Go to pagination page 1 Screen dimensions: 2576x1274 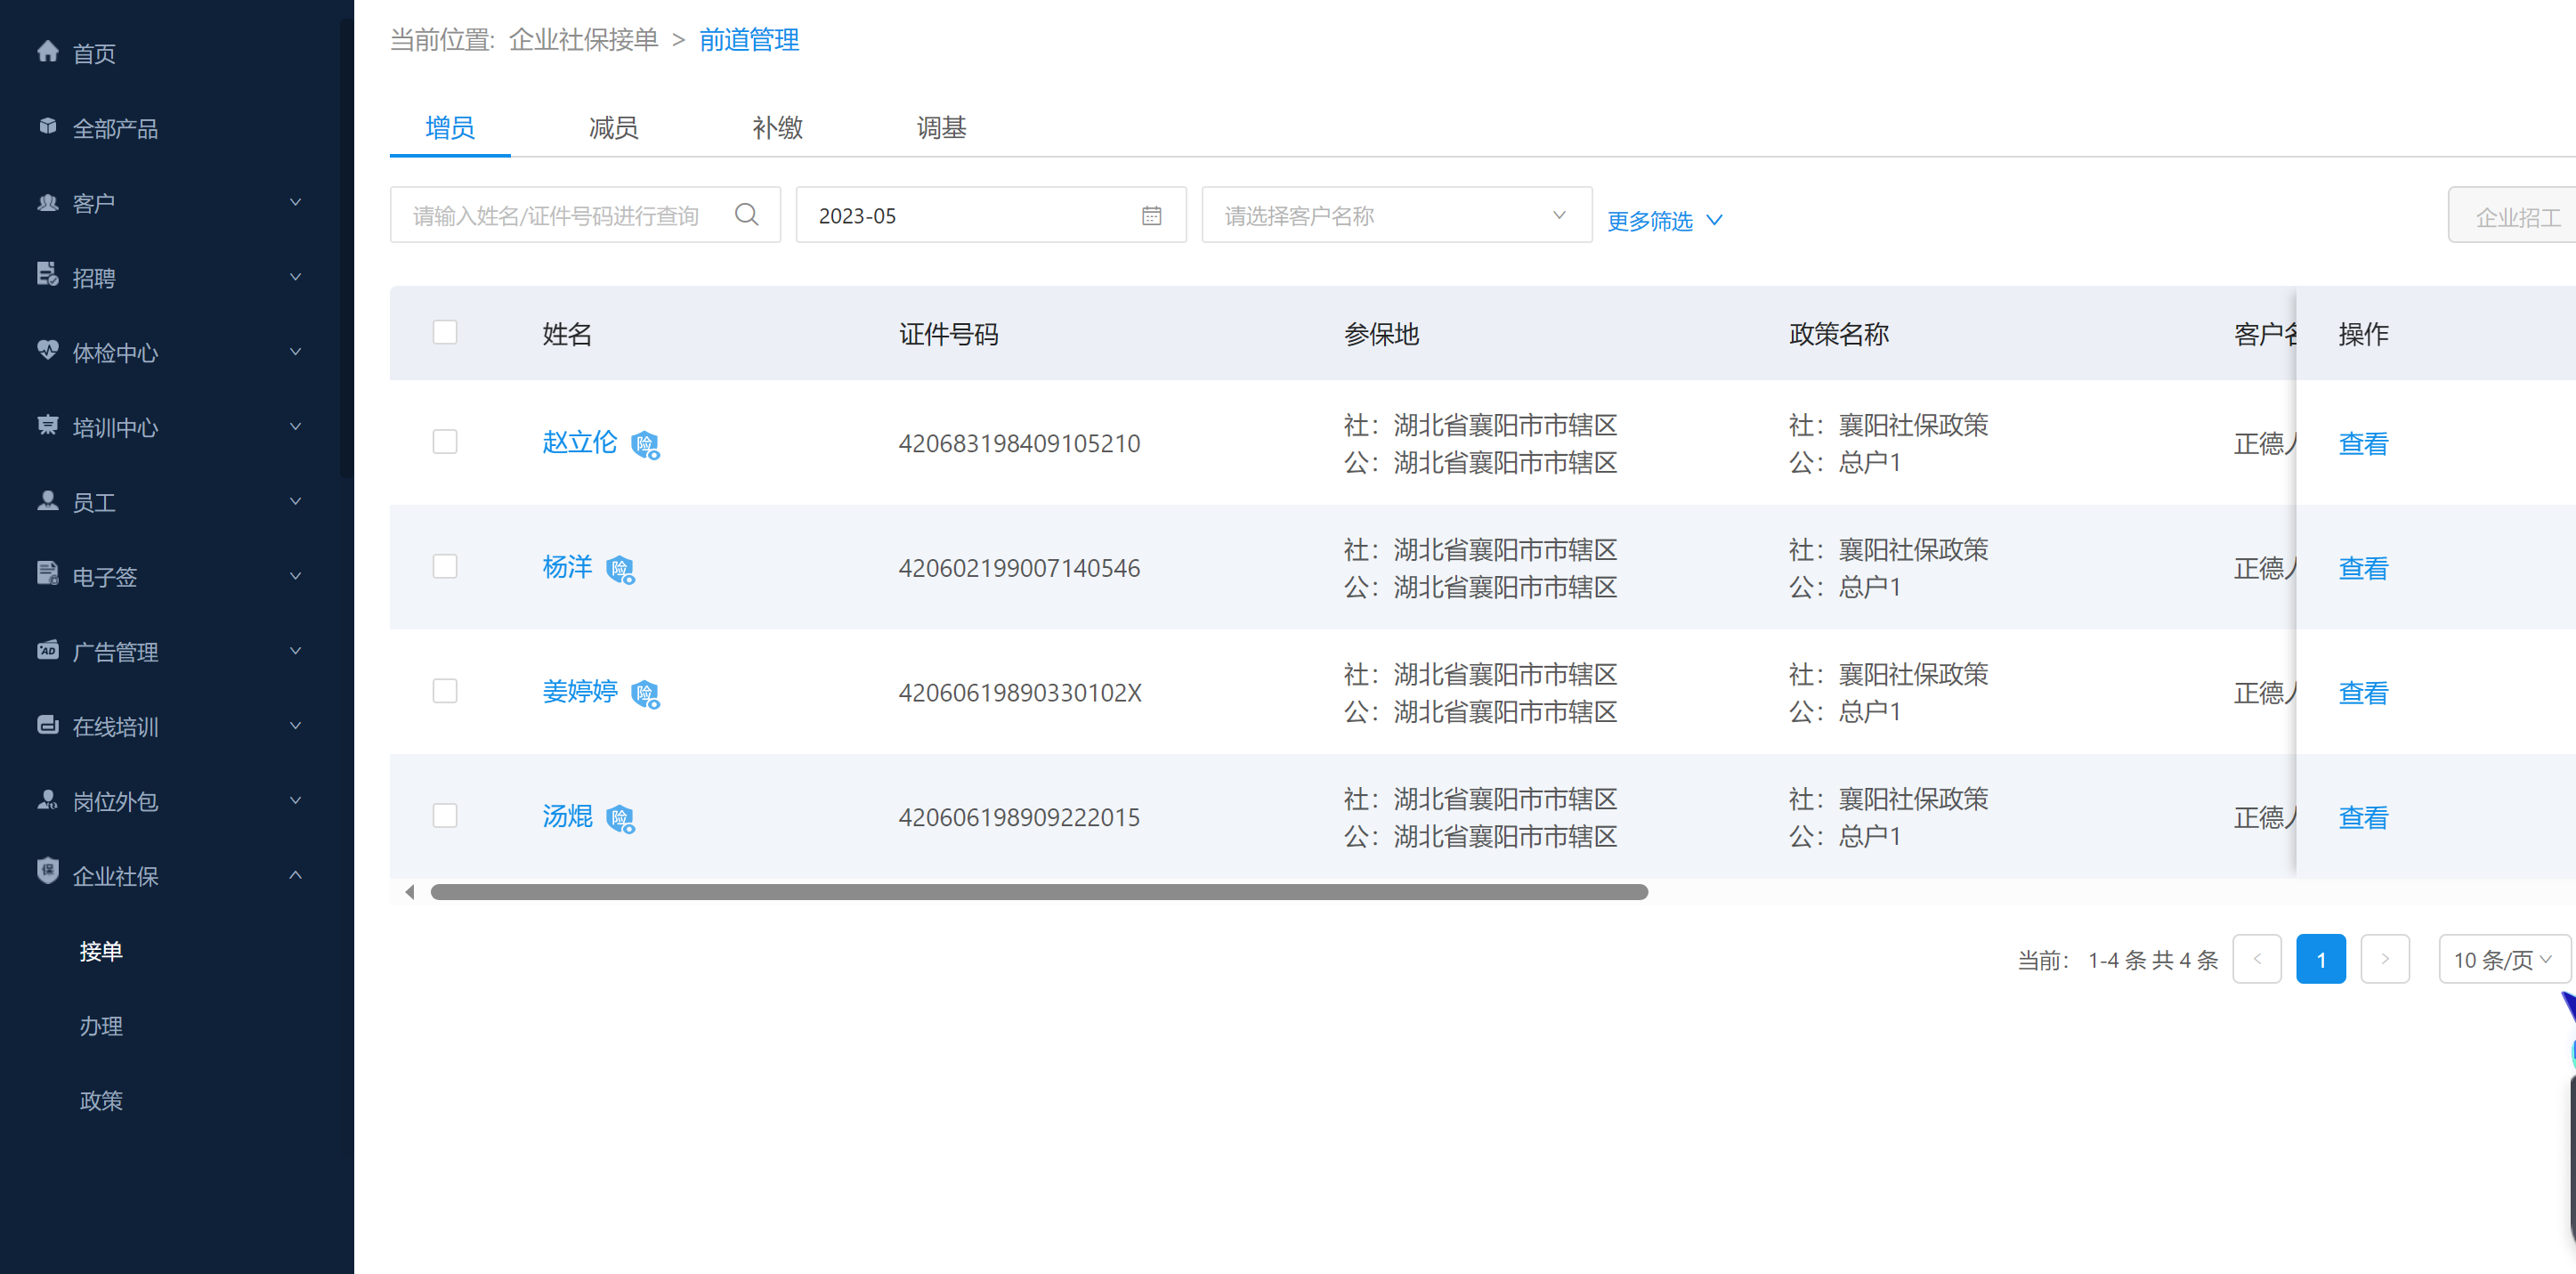point(2320,959)
